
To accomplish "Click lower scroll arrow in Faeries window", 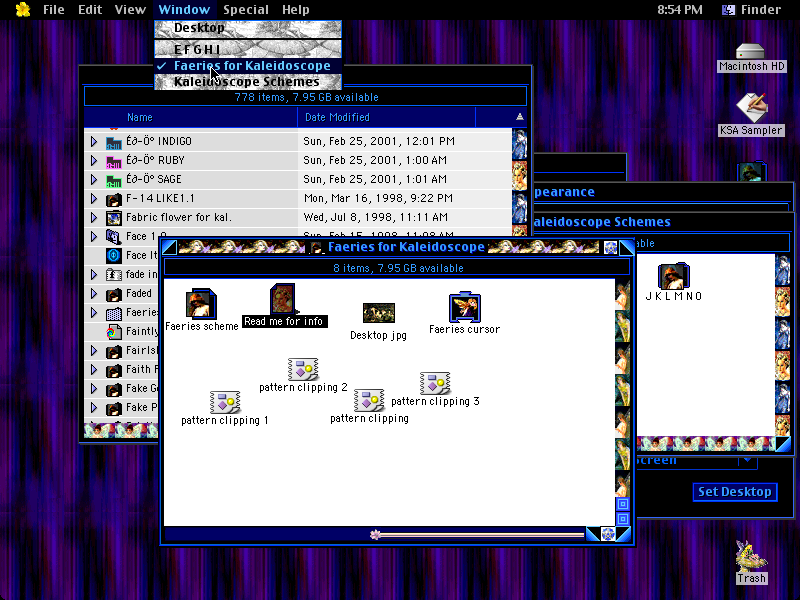I will click(x=623, y=519).
